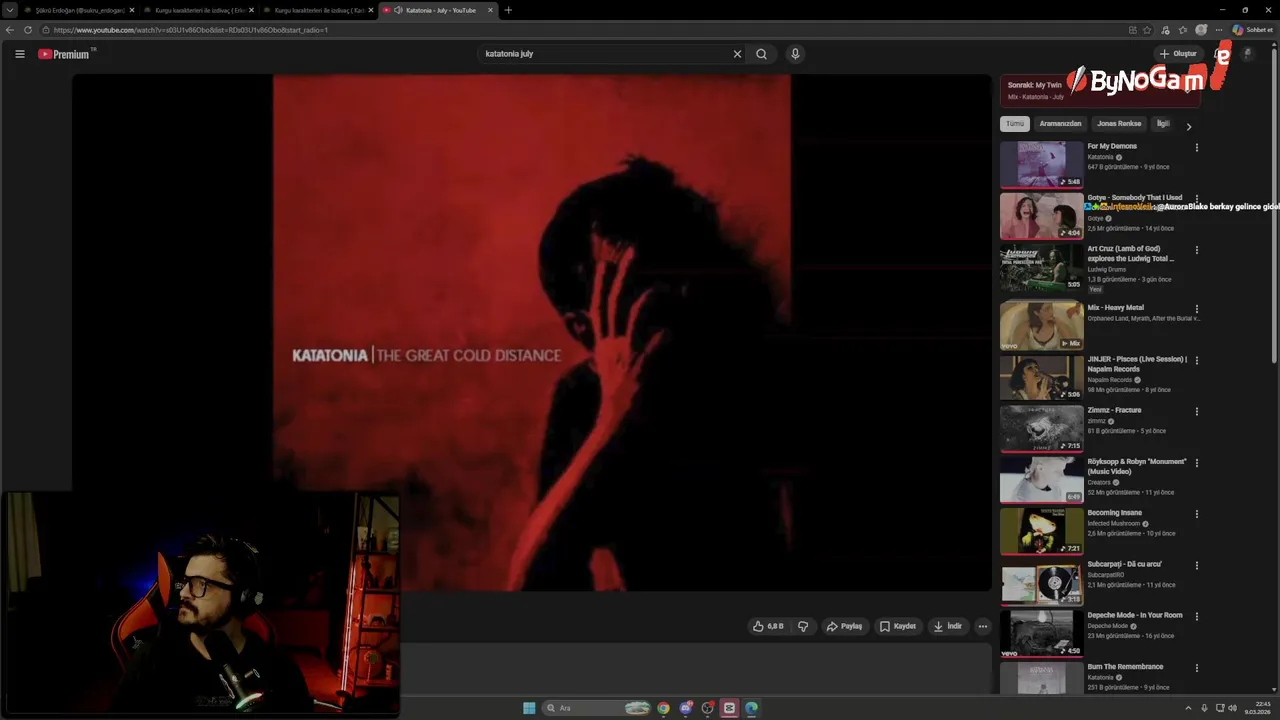Clear the search box with the X
The image size is (1280, 720).
737,54
